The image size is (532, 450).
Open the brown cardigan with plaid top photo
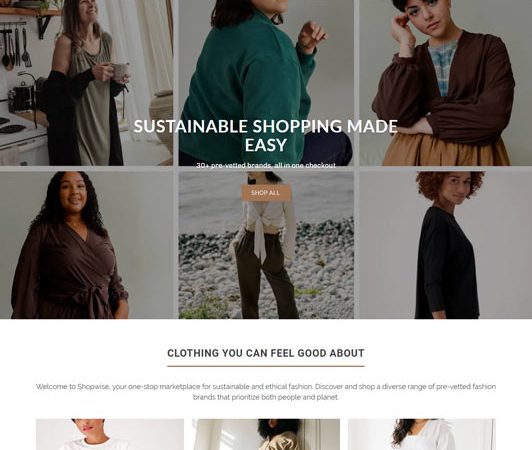click(445, 83)
